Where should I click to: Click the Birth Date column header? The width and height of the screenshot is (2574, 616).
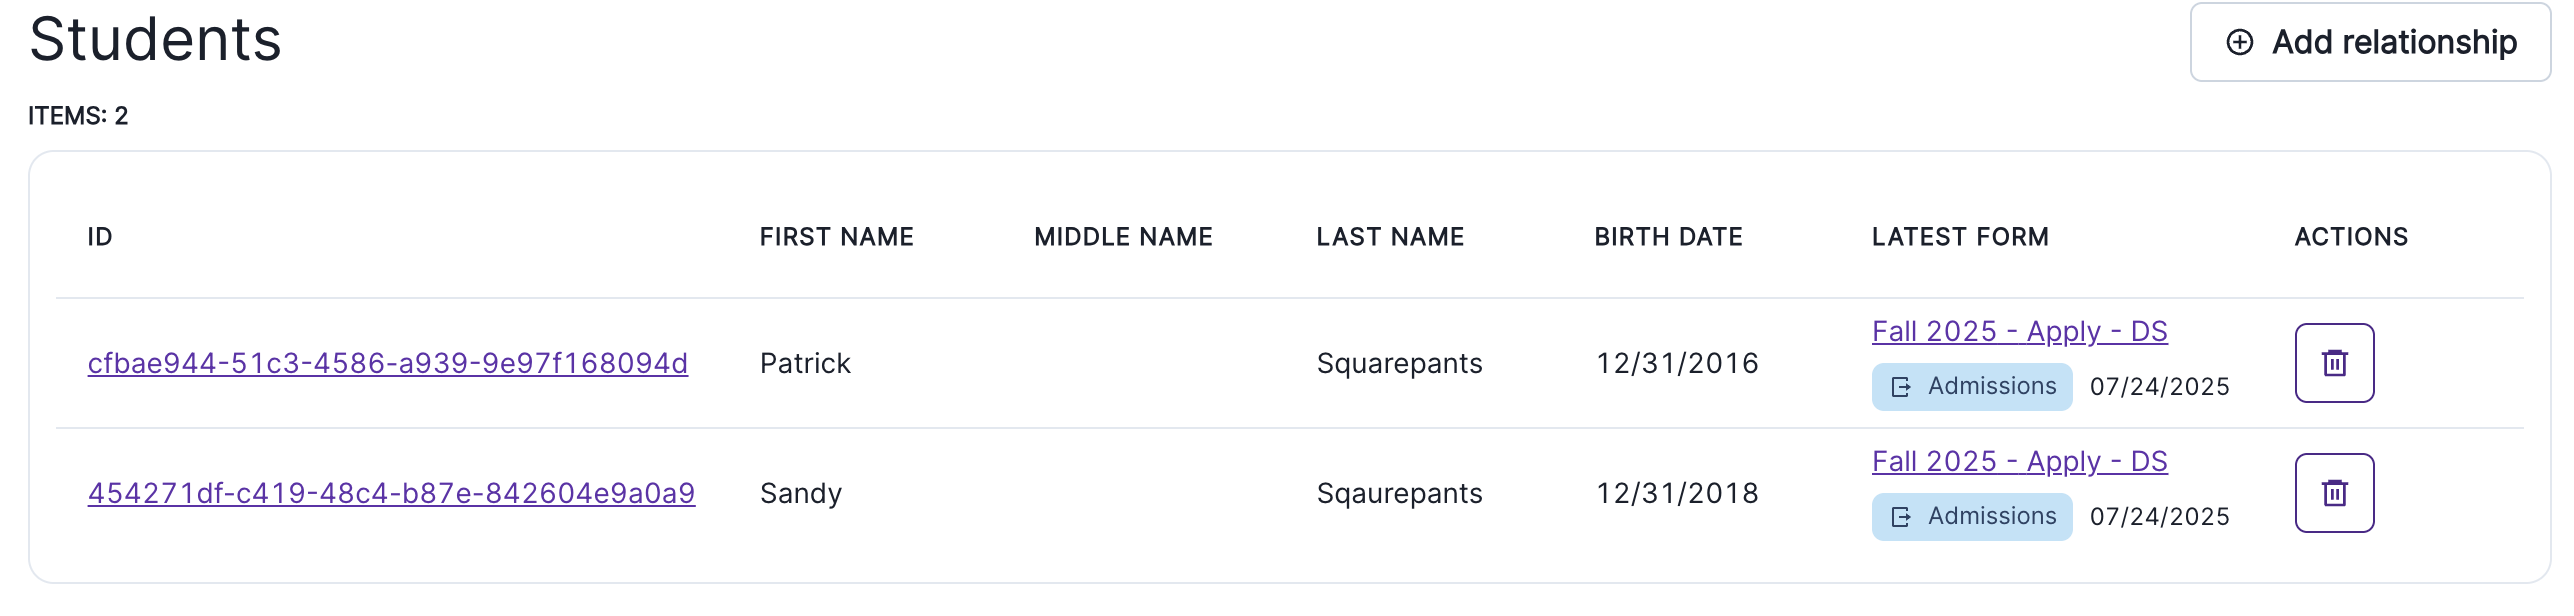pyautogui.click(x=1668, y=237)
